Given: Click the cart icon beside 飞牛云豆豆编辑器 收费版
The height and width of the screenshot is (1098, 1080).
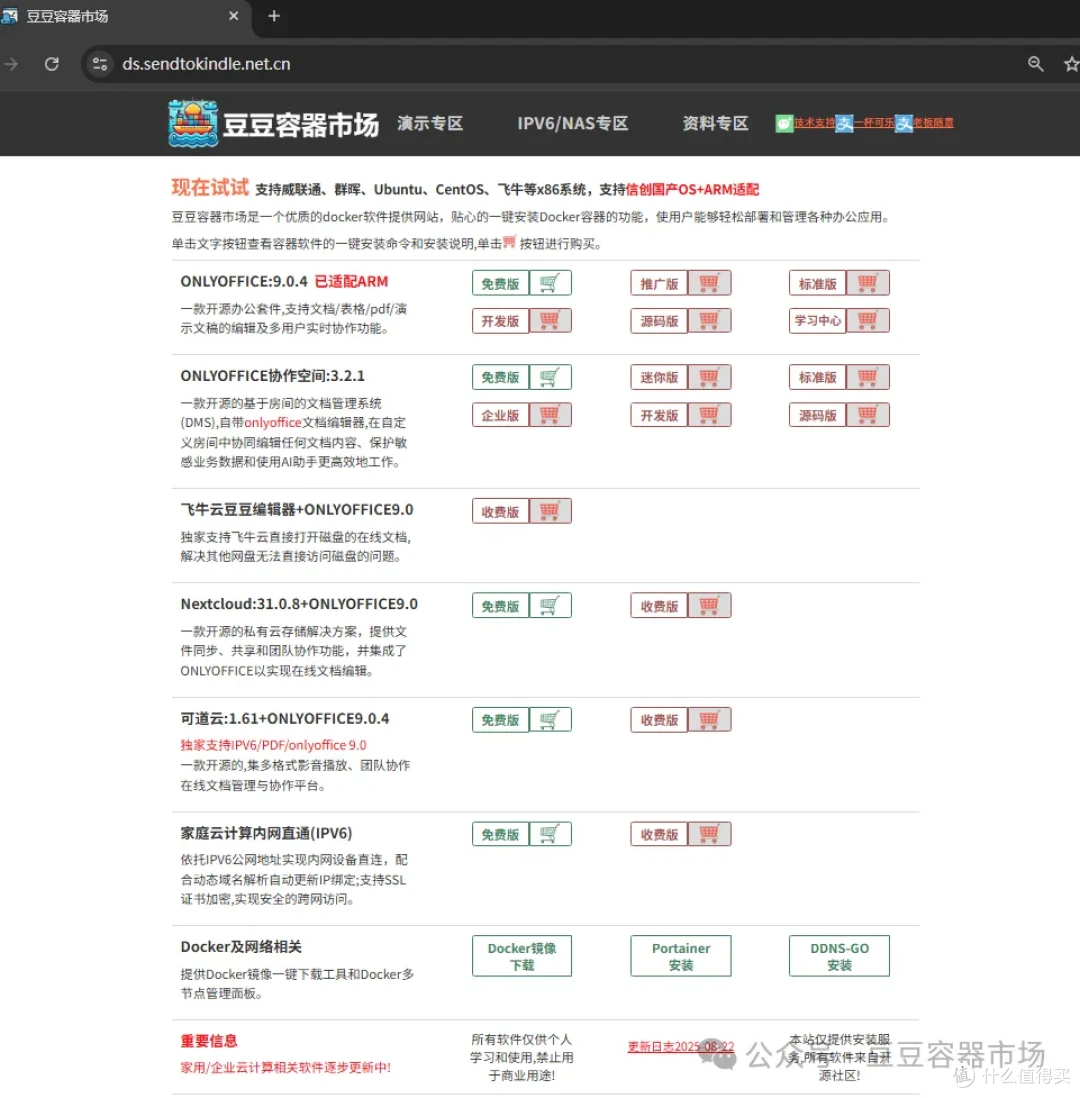Looking at the screenshot, I should 551,511.
